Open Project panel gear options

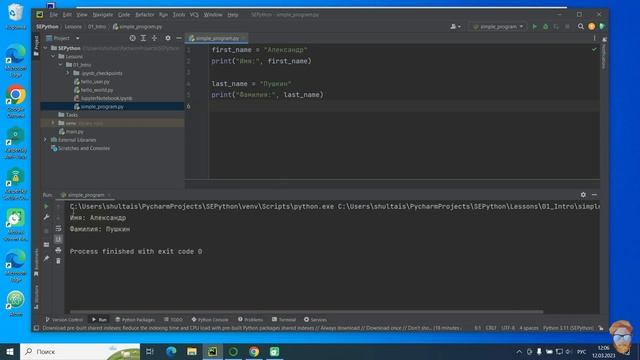(x=168, y=38)
